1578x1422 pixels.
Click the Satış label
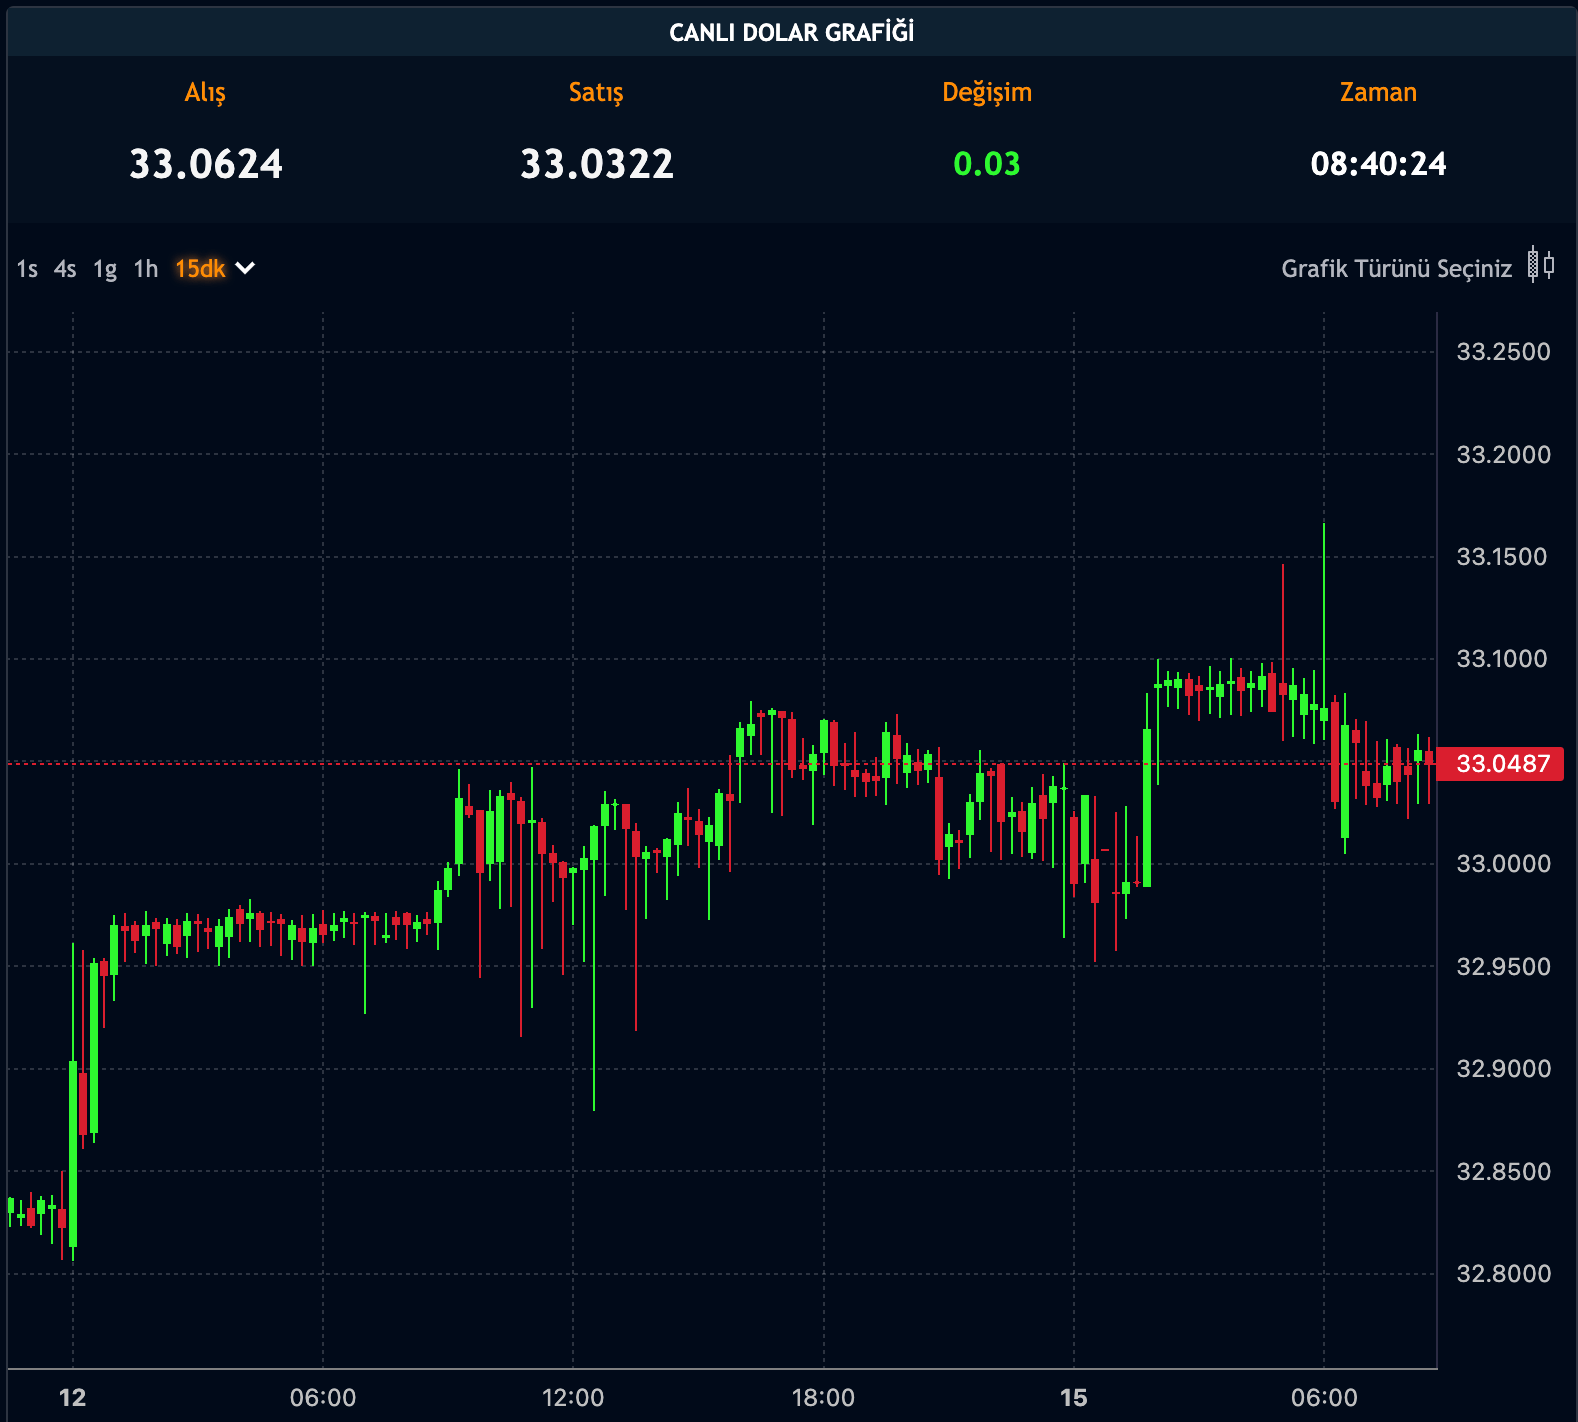click(x=596, y=93)
